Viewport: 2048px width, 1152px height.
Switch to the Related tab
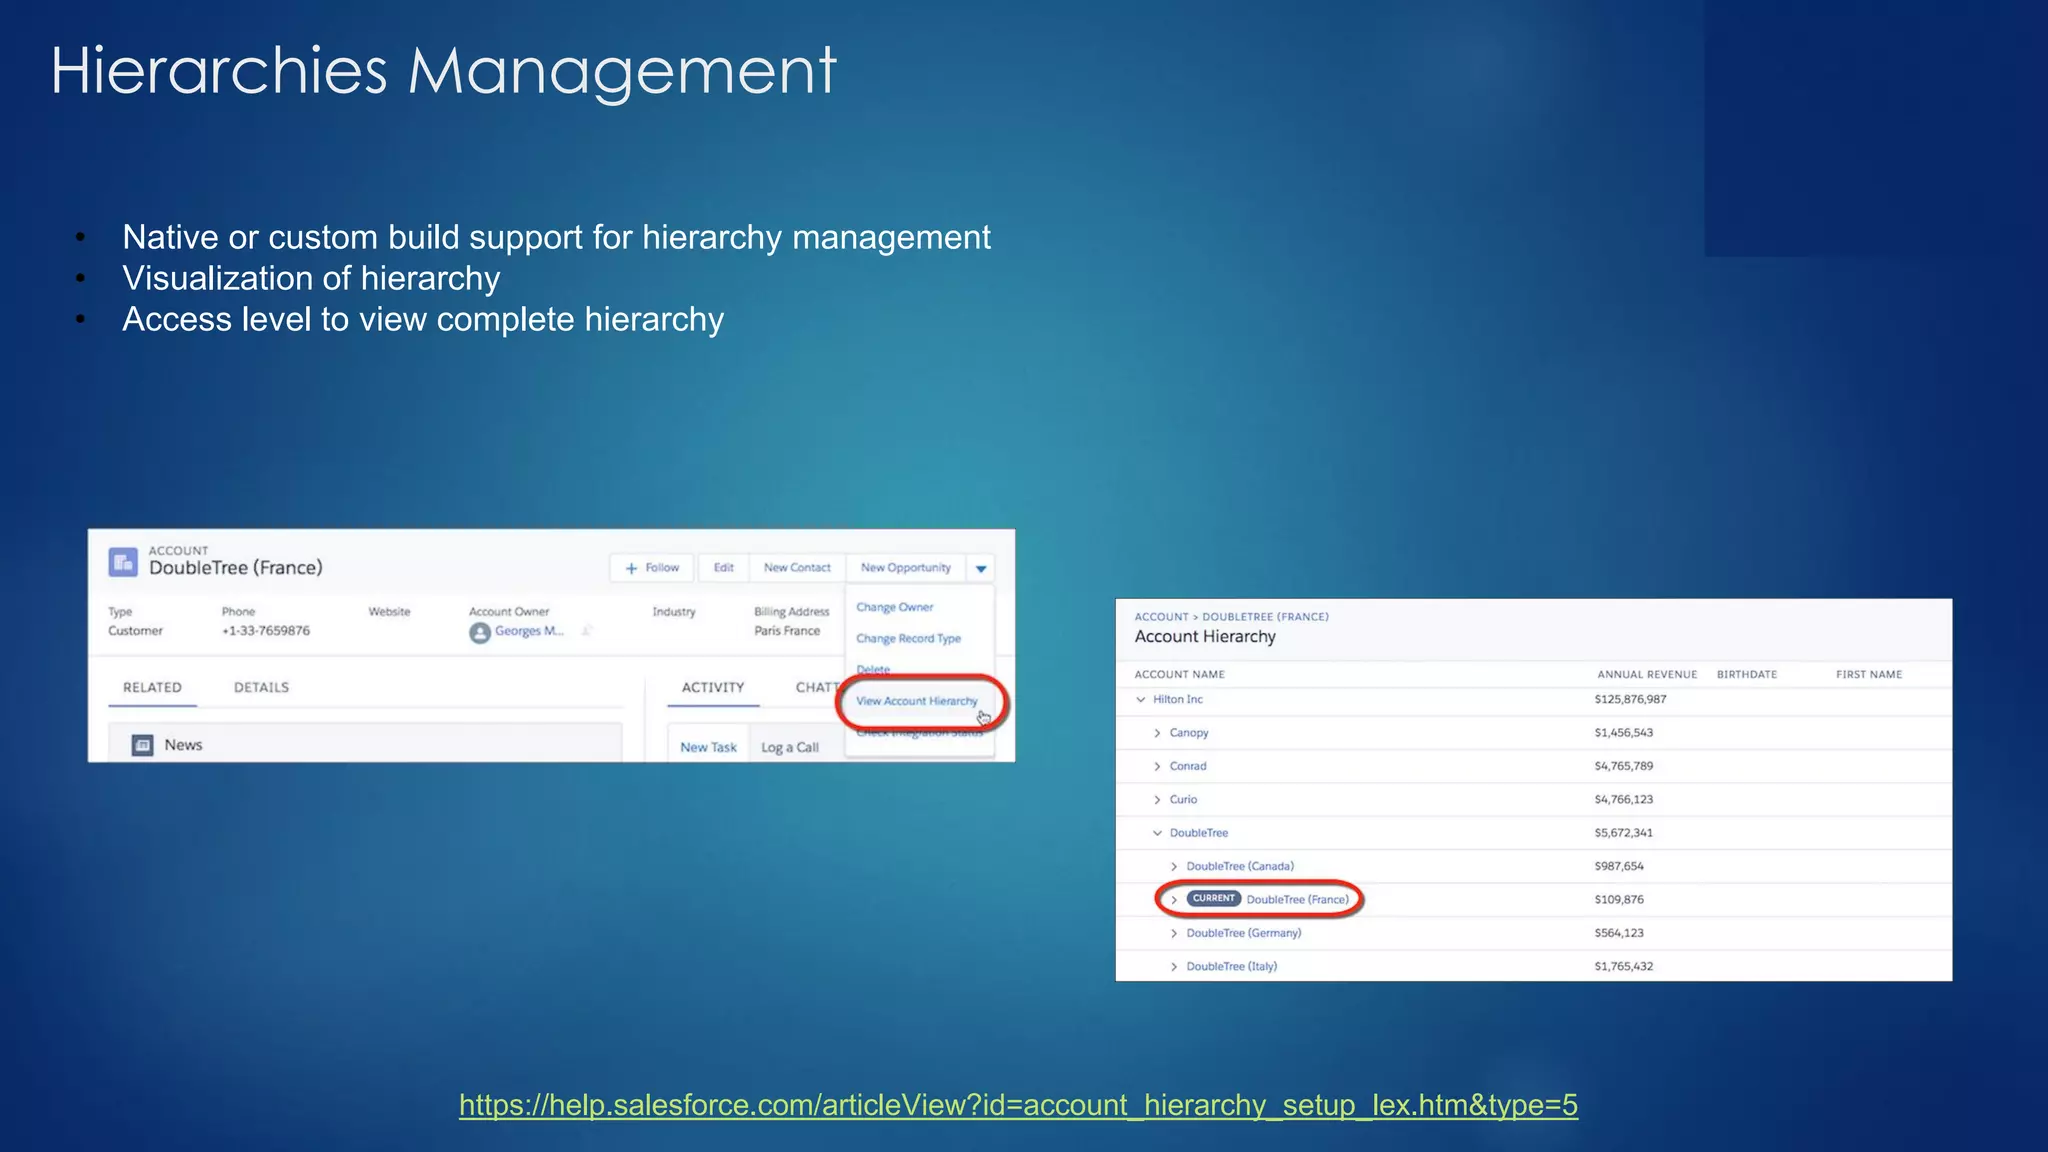[152, 687]
